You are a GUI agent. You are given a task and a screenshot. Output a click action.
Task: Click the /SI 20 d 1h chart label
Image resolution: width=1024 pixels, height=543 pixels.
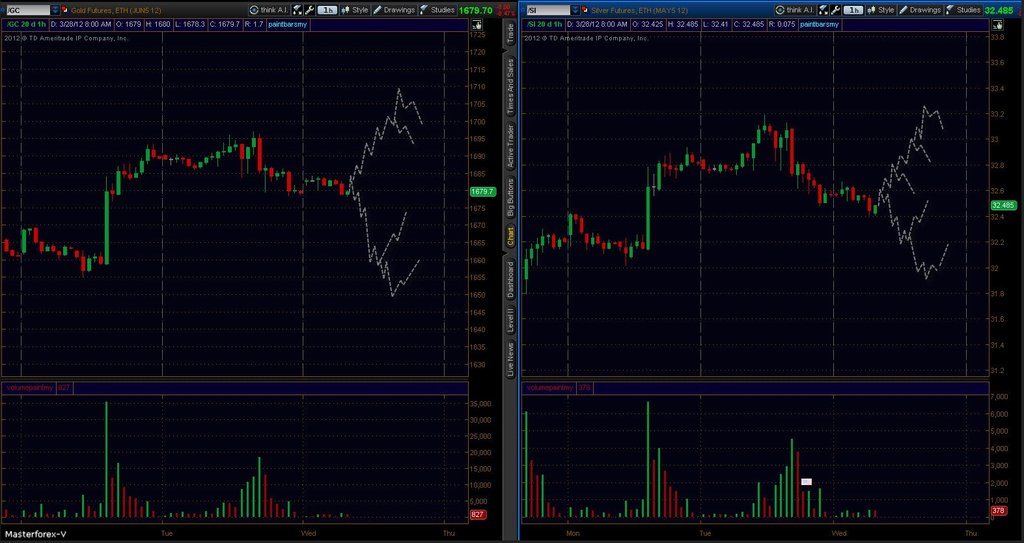click(x=545, y=24)
